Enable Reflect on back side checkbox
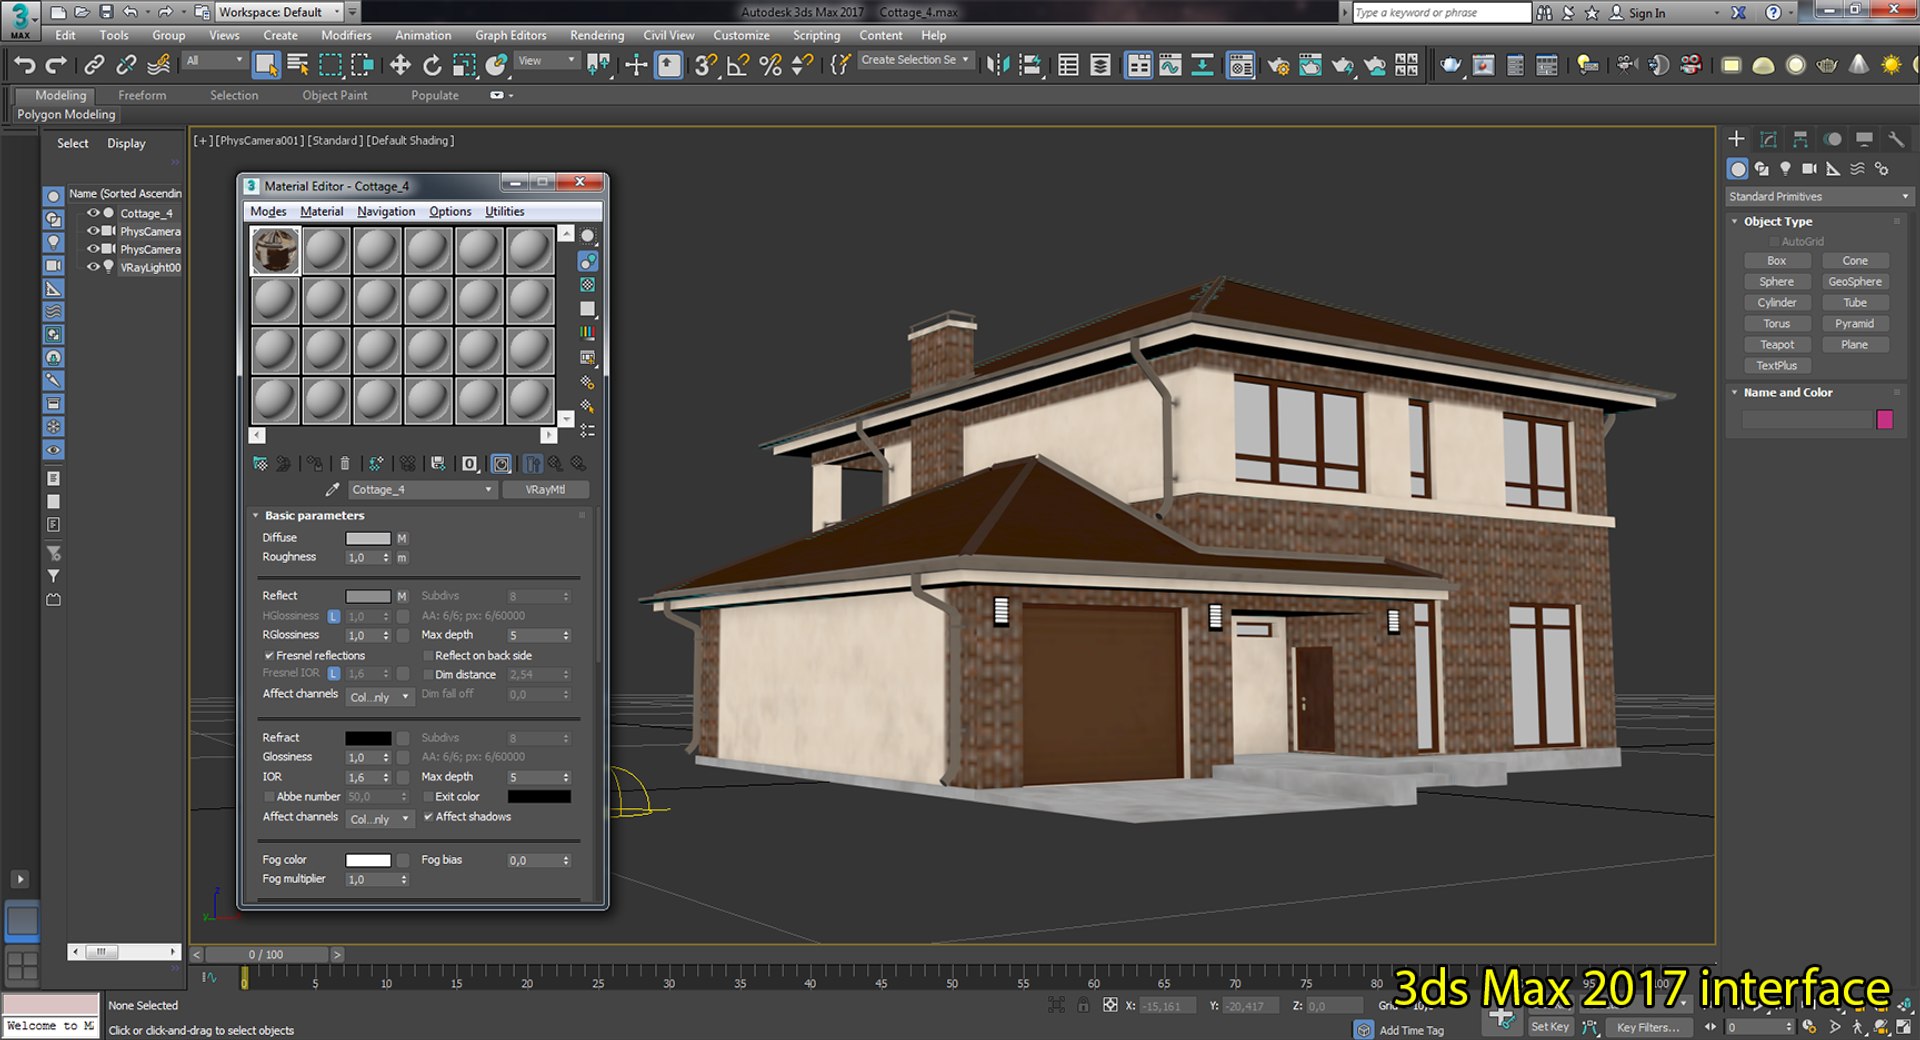 coord(428,656)
